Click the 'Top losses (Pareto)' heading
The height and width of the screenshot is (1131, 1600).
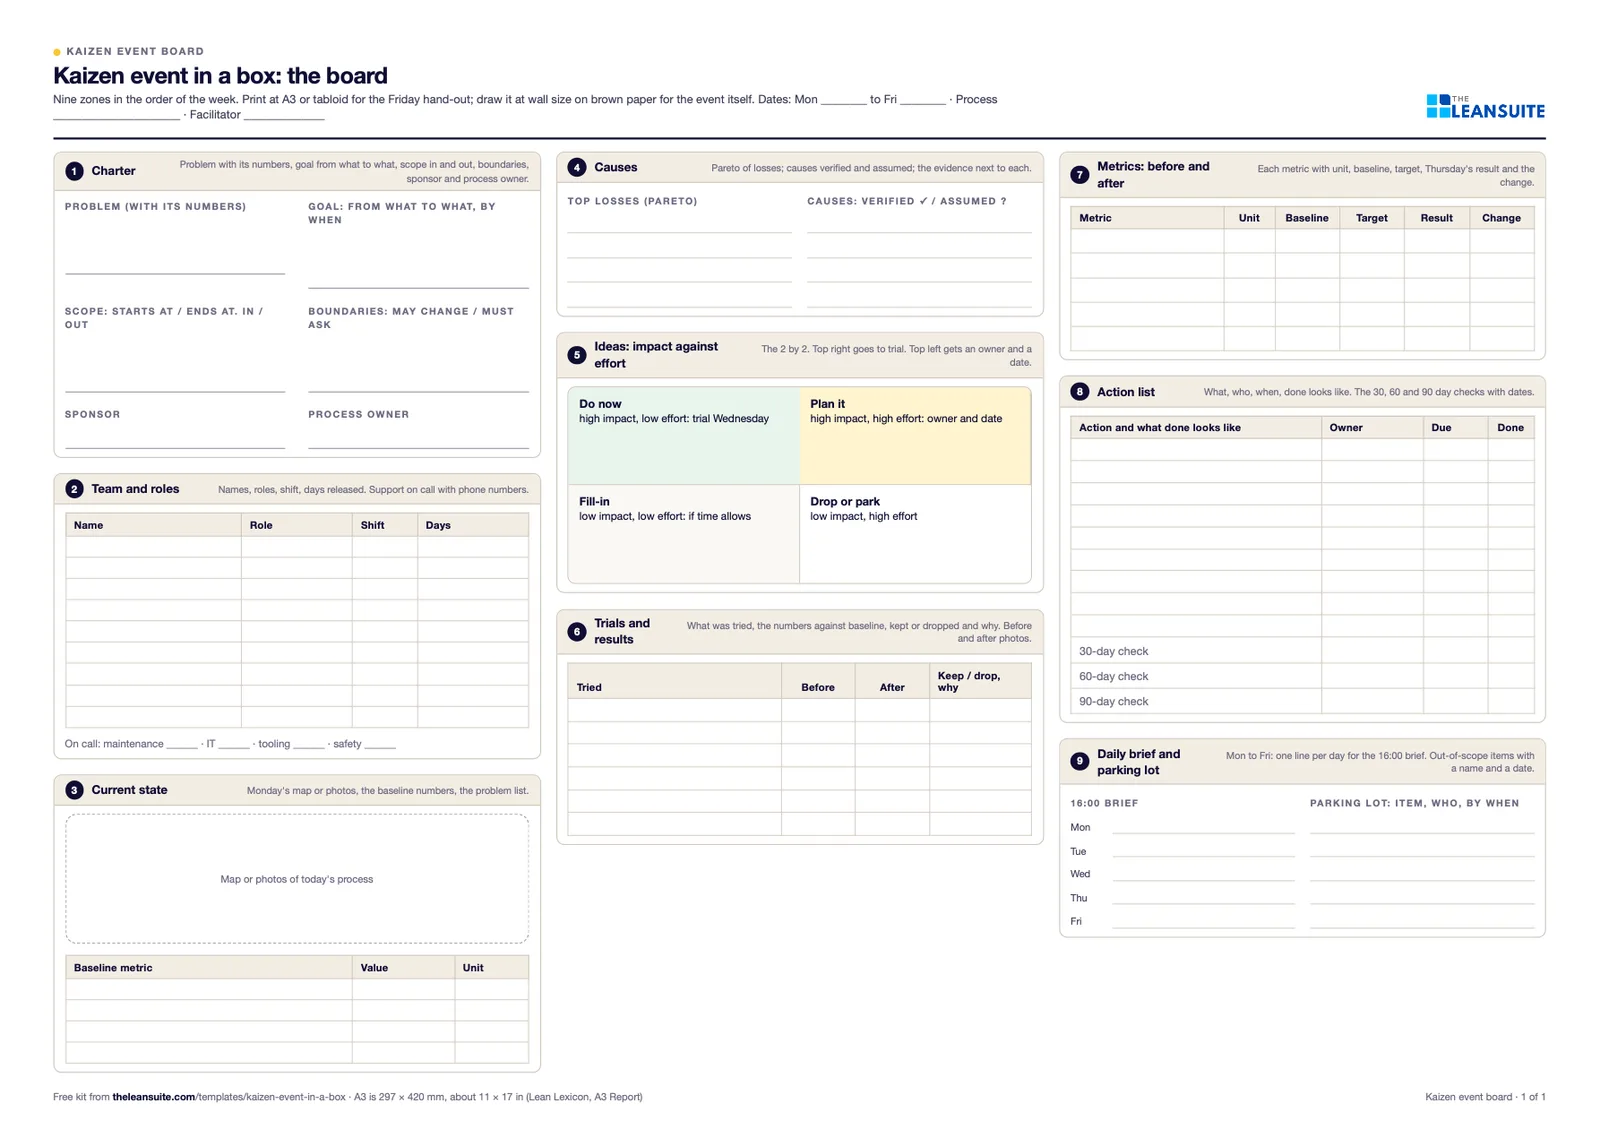[632, 201]
